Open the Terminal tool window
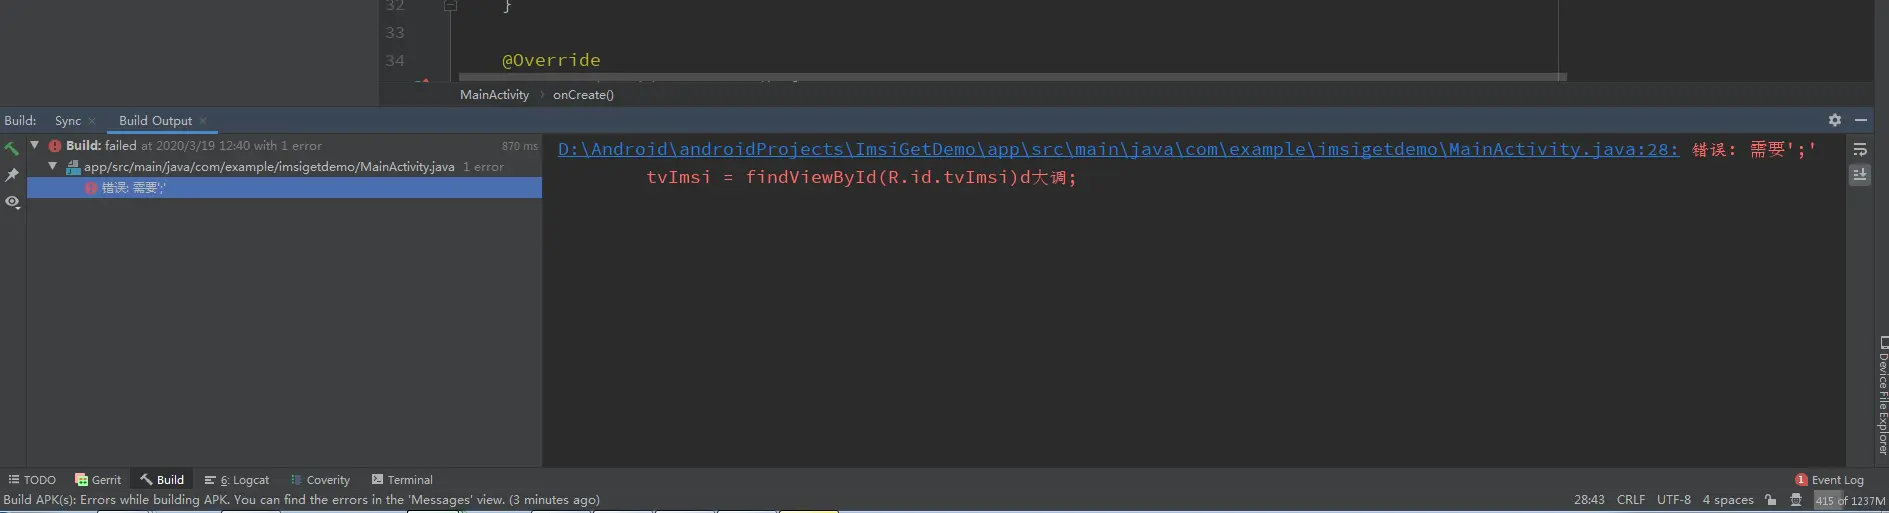Screen dimensions: 1889x513 (x=402, y=480)
